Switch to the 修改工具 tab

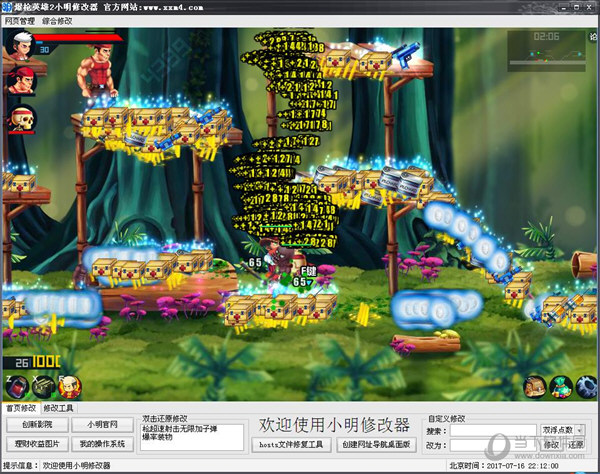coord(58,408)
